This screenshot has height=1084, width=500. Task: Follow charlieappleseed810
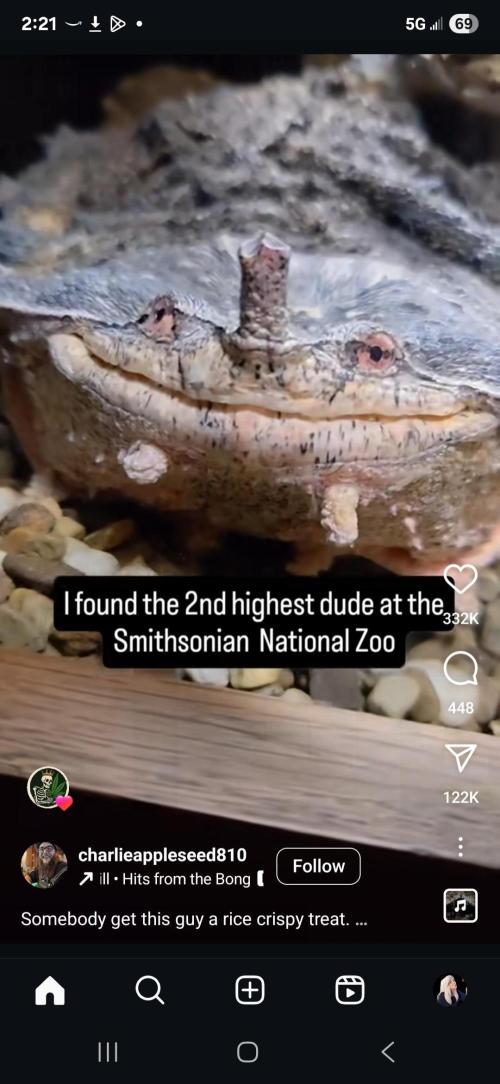tap(318, 866)
